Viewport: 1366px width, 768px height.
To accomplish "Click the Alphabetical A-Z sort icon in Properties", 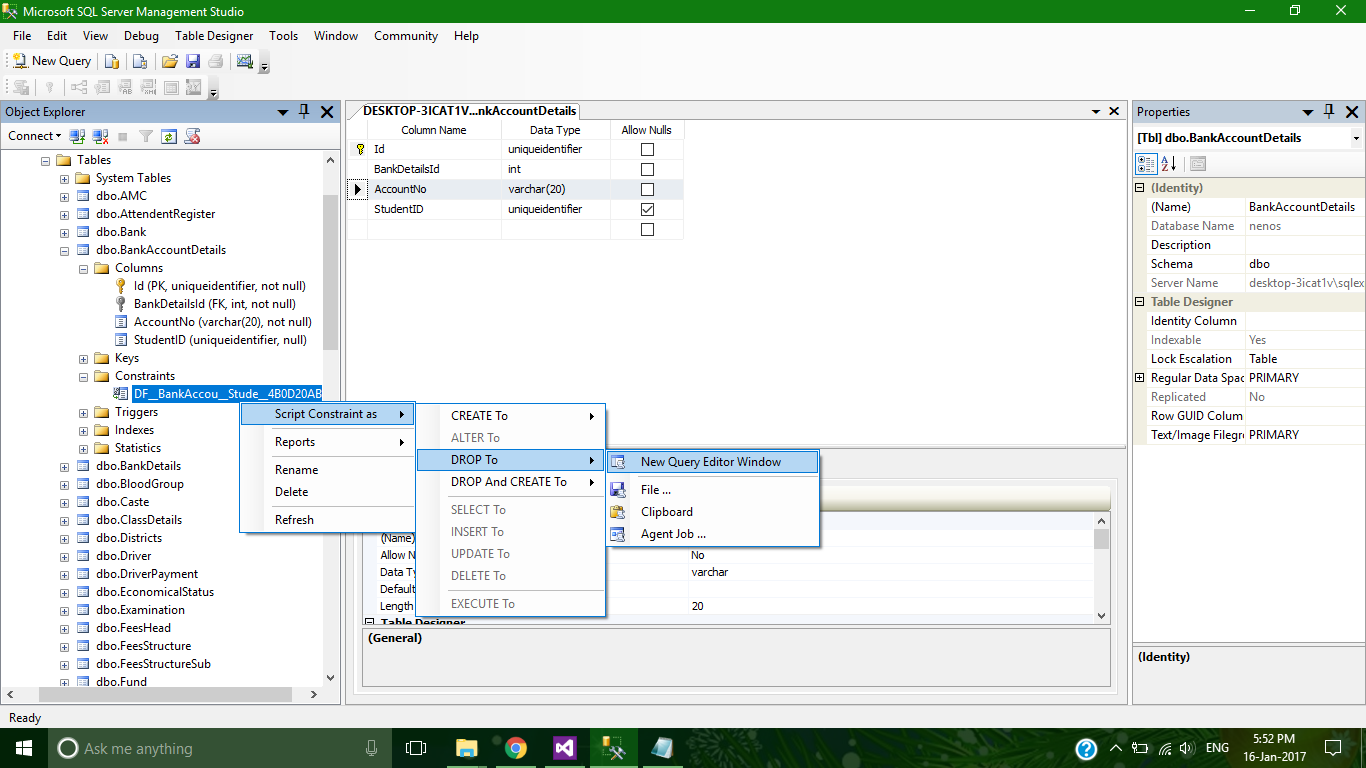I will [x=1168, y=163].
